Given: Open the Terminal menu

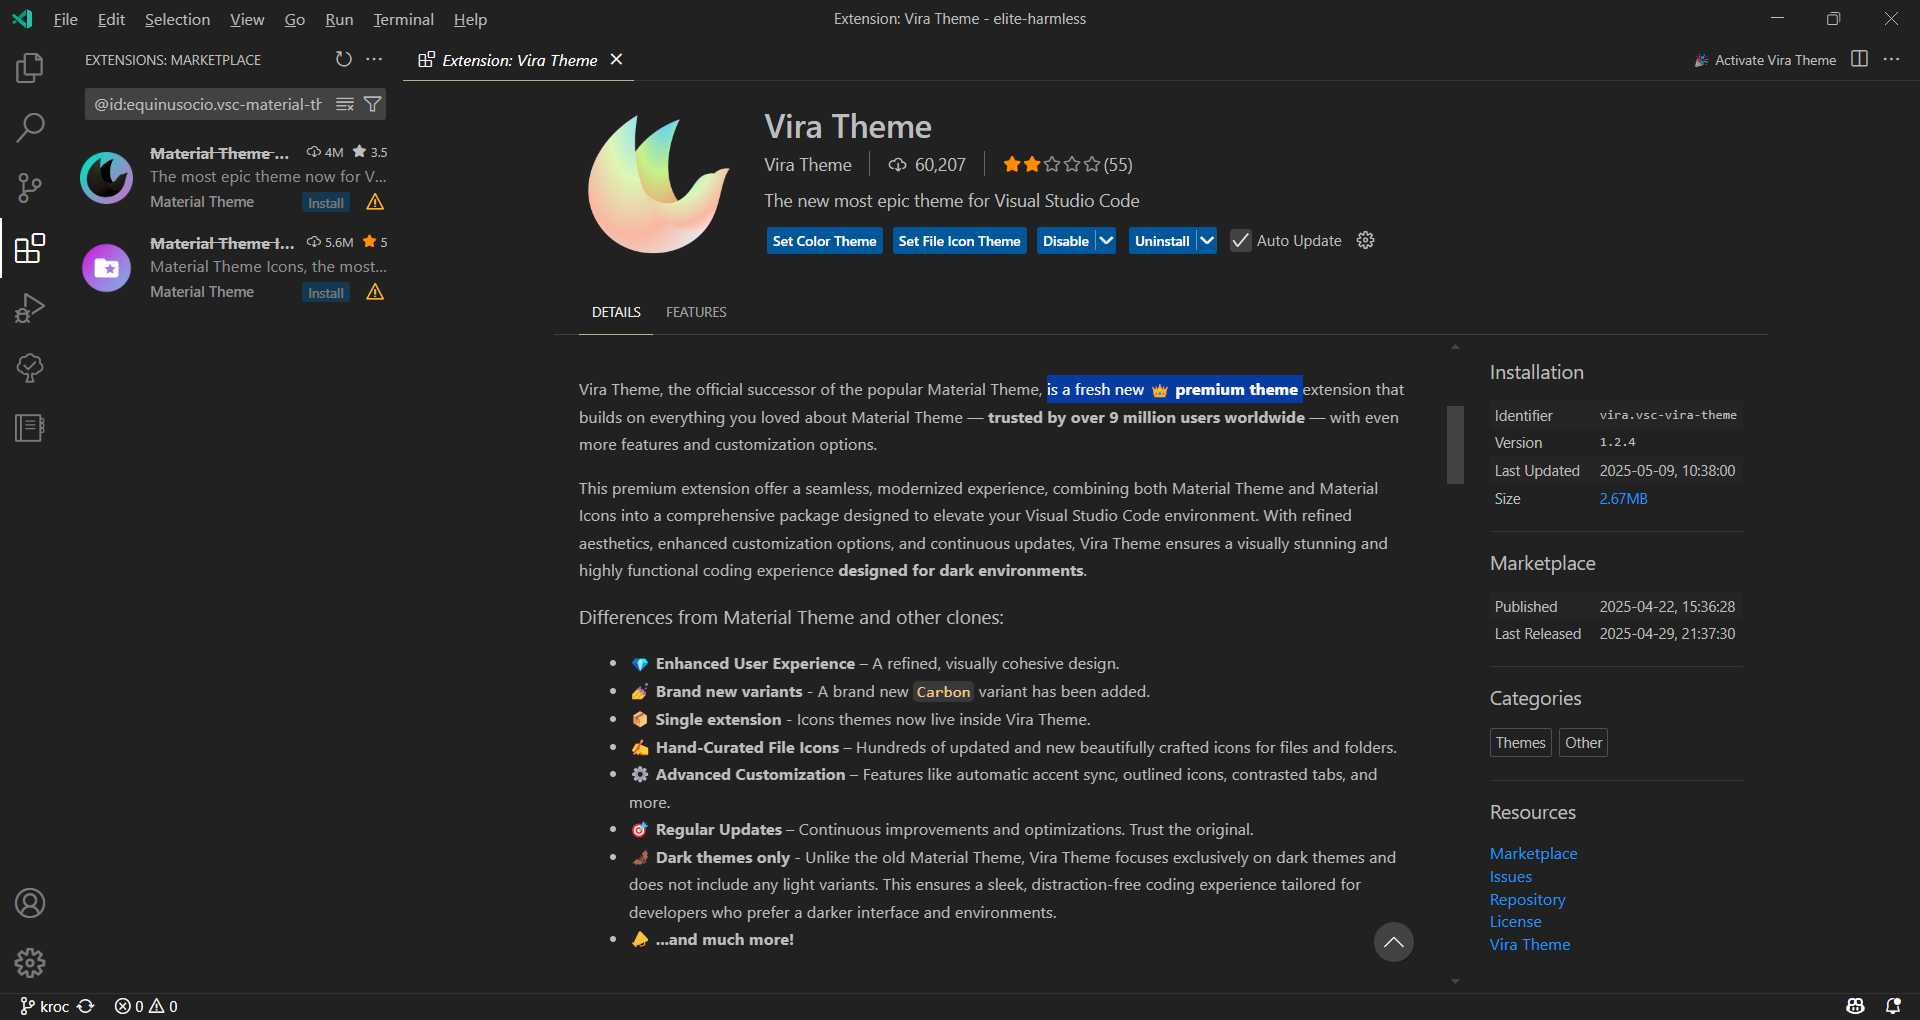Looking at the screenshot, I should tap(403, 19).
